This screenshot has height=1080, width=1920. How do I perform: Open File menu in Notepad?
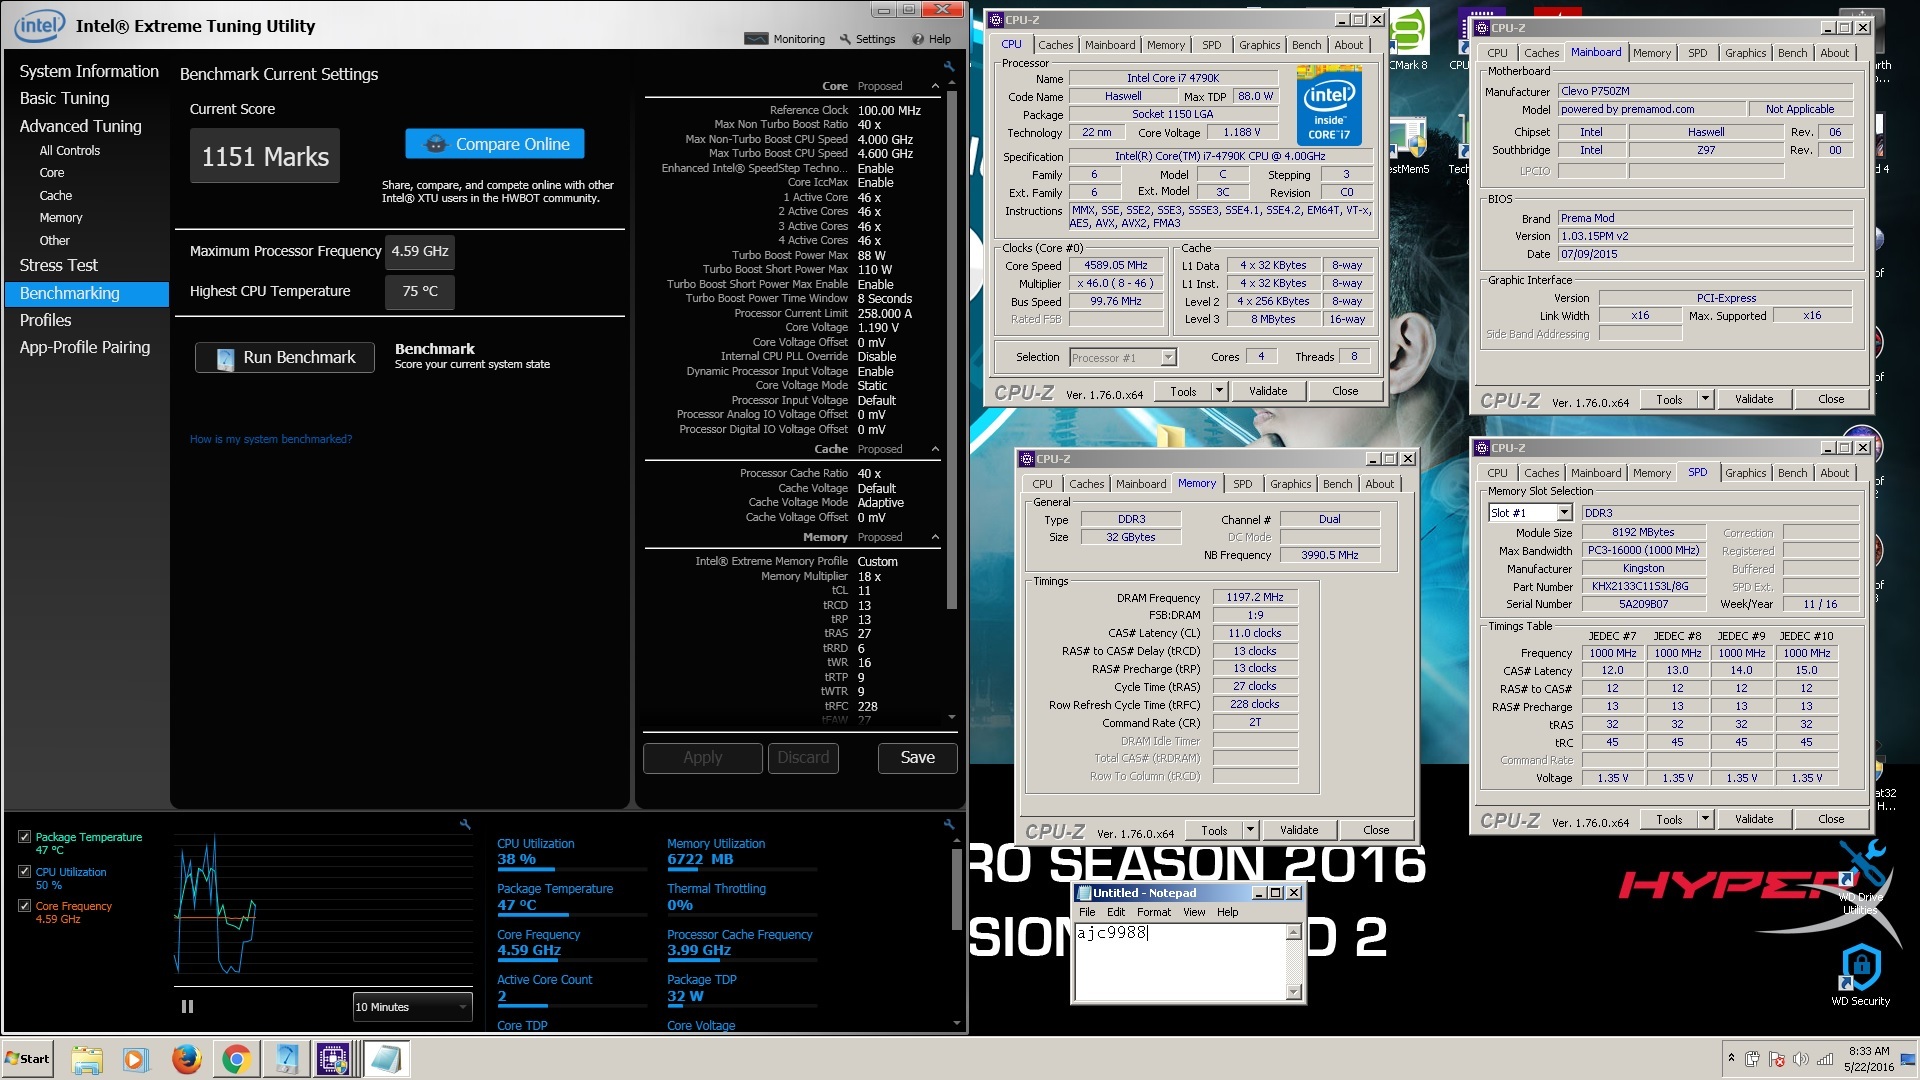coord(1087,912)
